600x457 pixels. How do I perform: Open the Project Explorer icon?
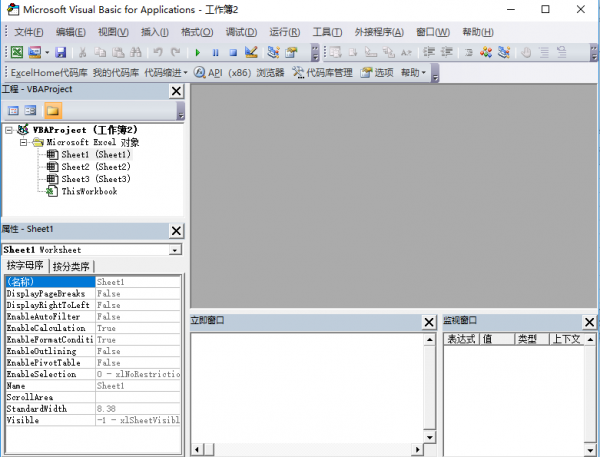[x=273, y=52]
